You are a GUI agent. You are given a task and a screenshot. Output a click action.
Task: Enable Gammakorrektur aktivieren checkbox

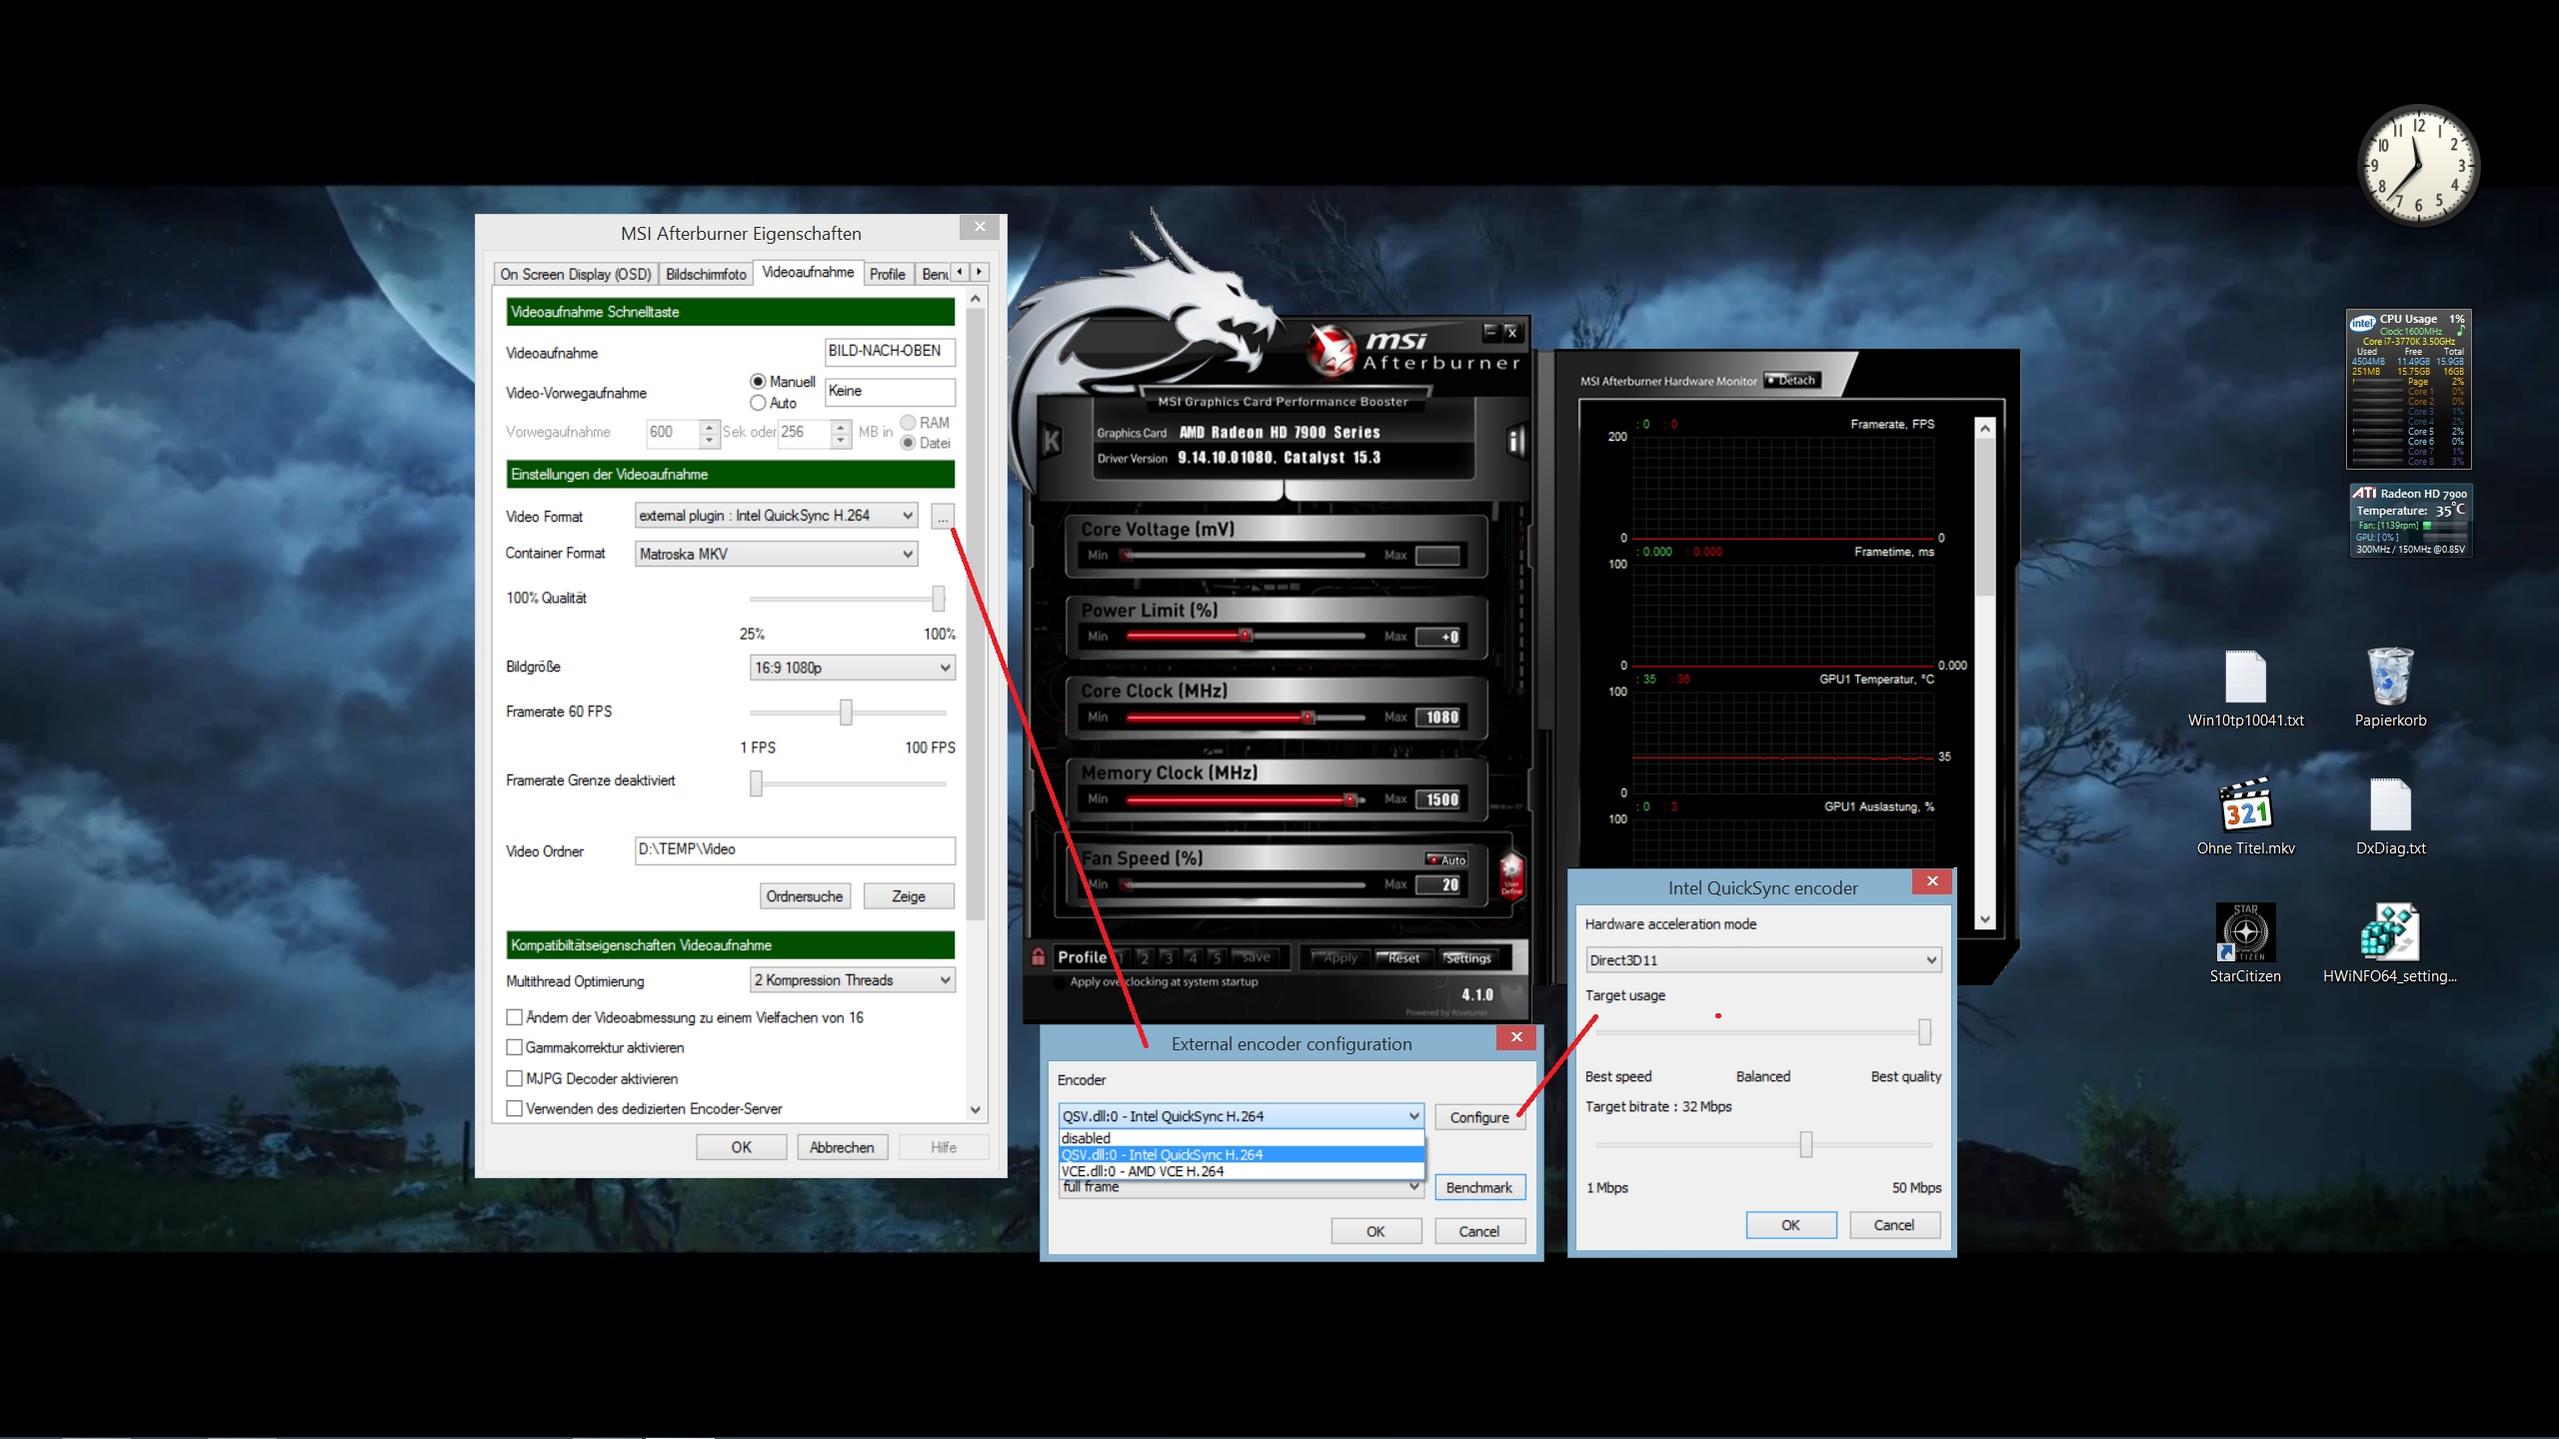[x=514, y=1048]
